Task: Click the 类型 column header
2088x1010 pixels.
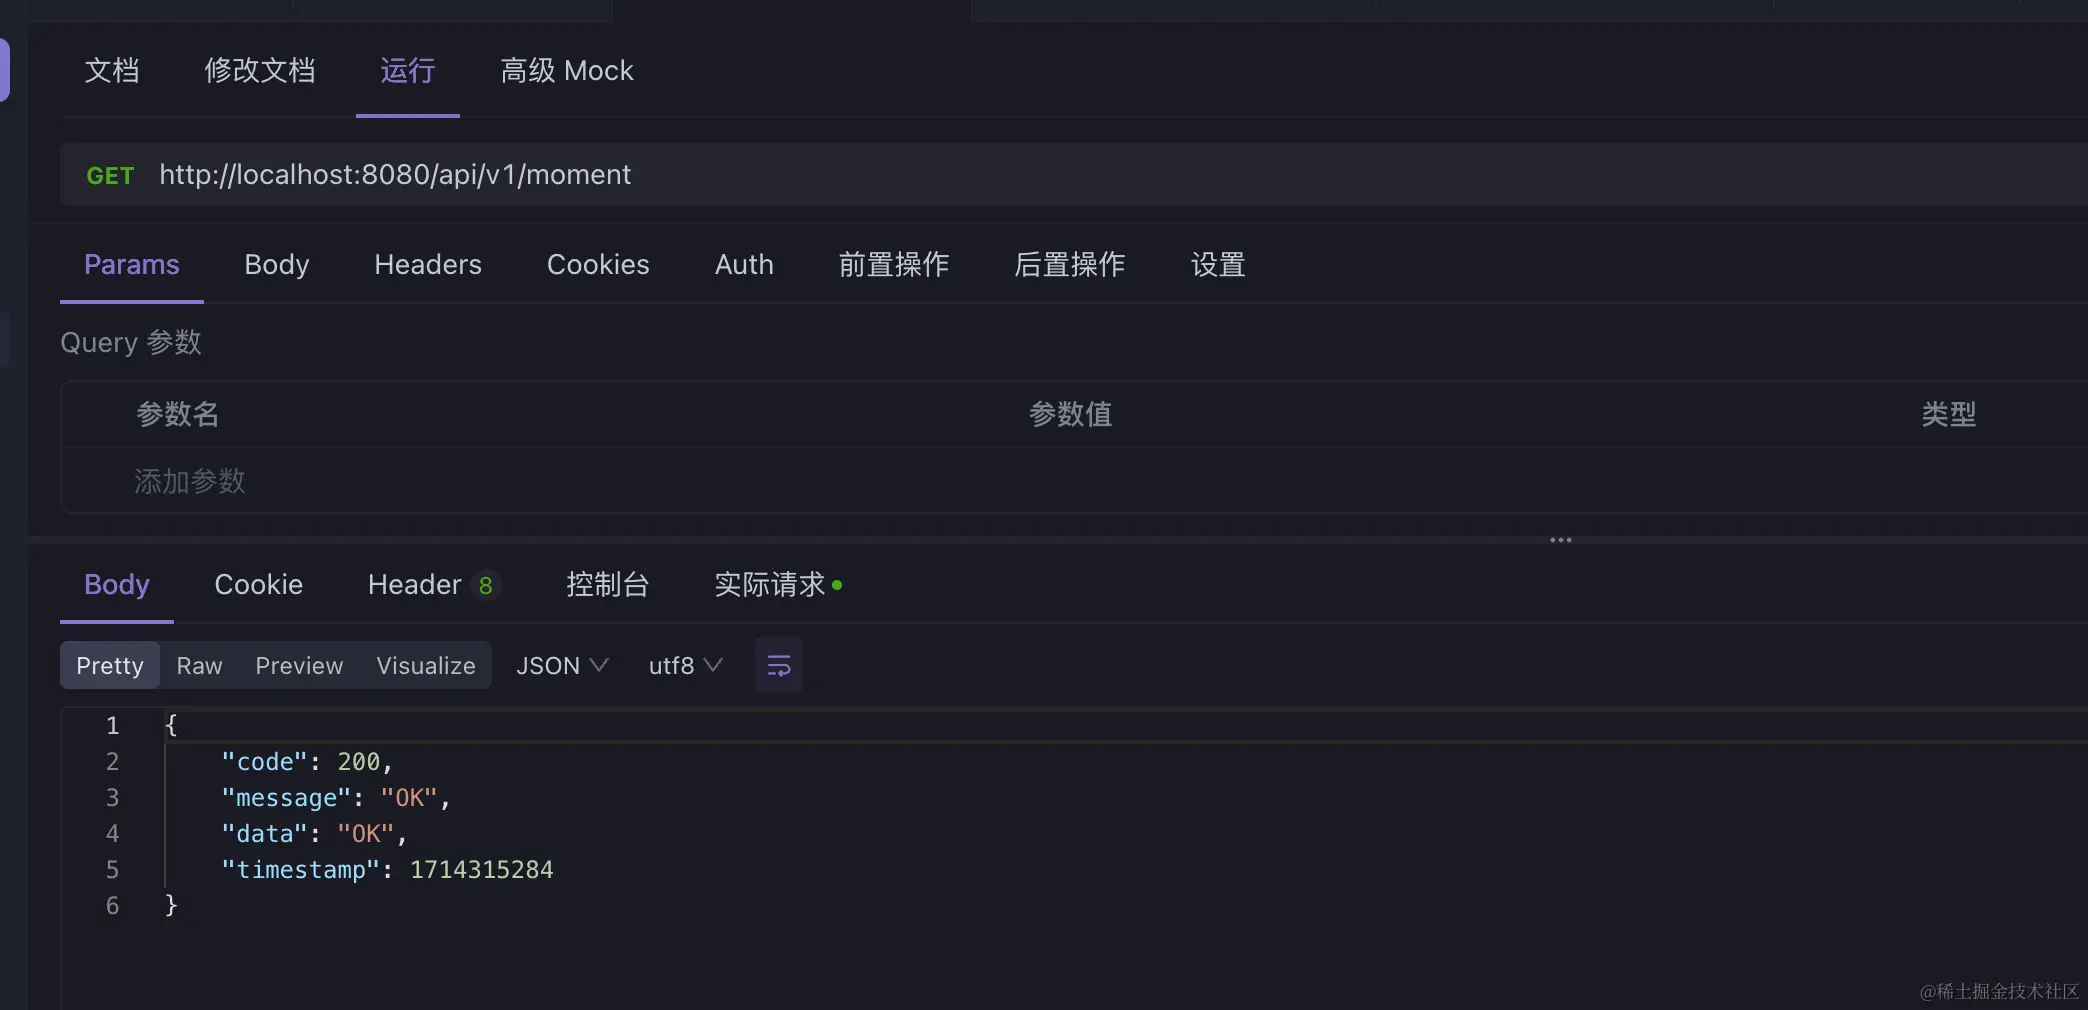Action: point(1949,414)
